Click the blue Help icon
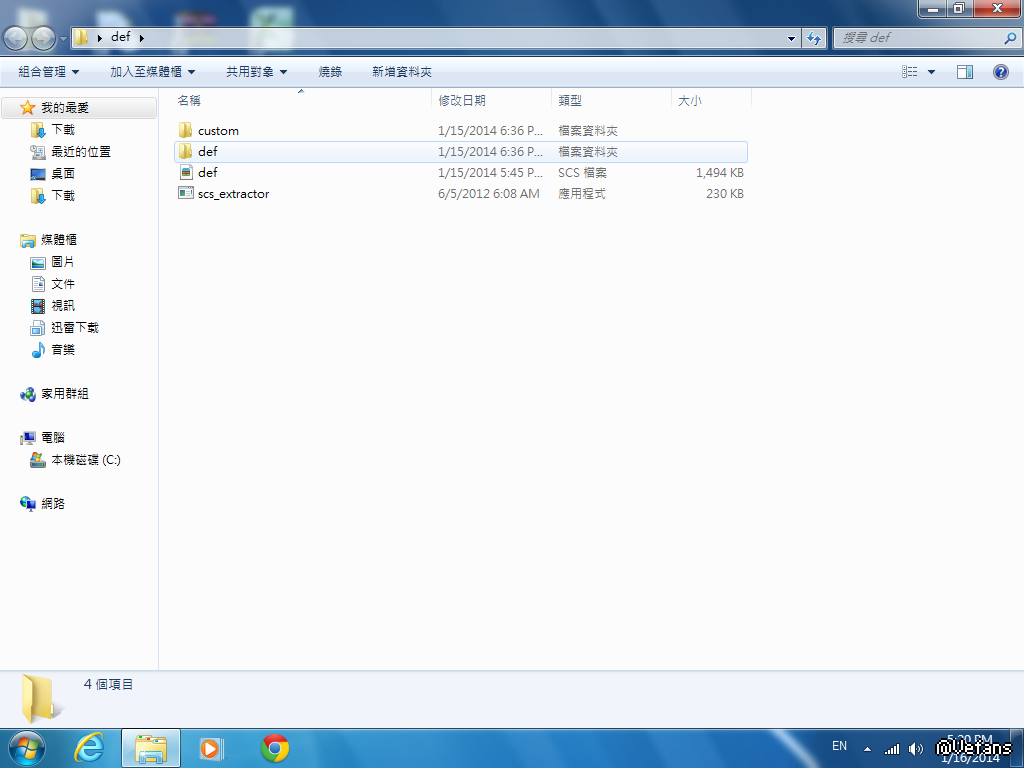 1000,72
